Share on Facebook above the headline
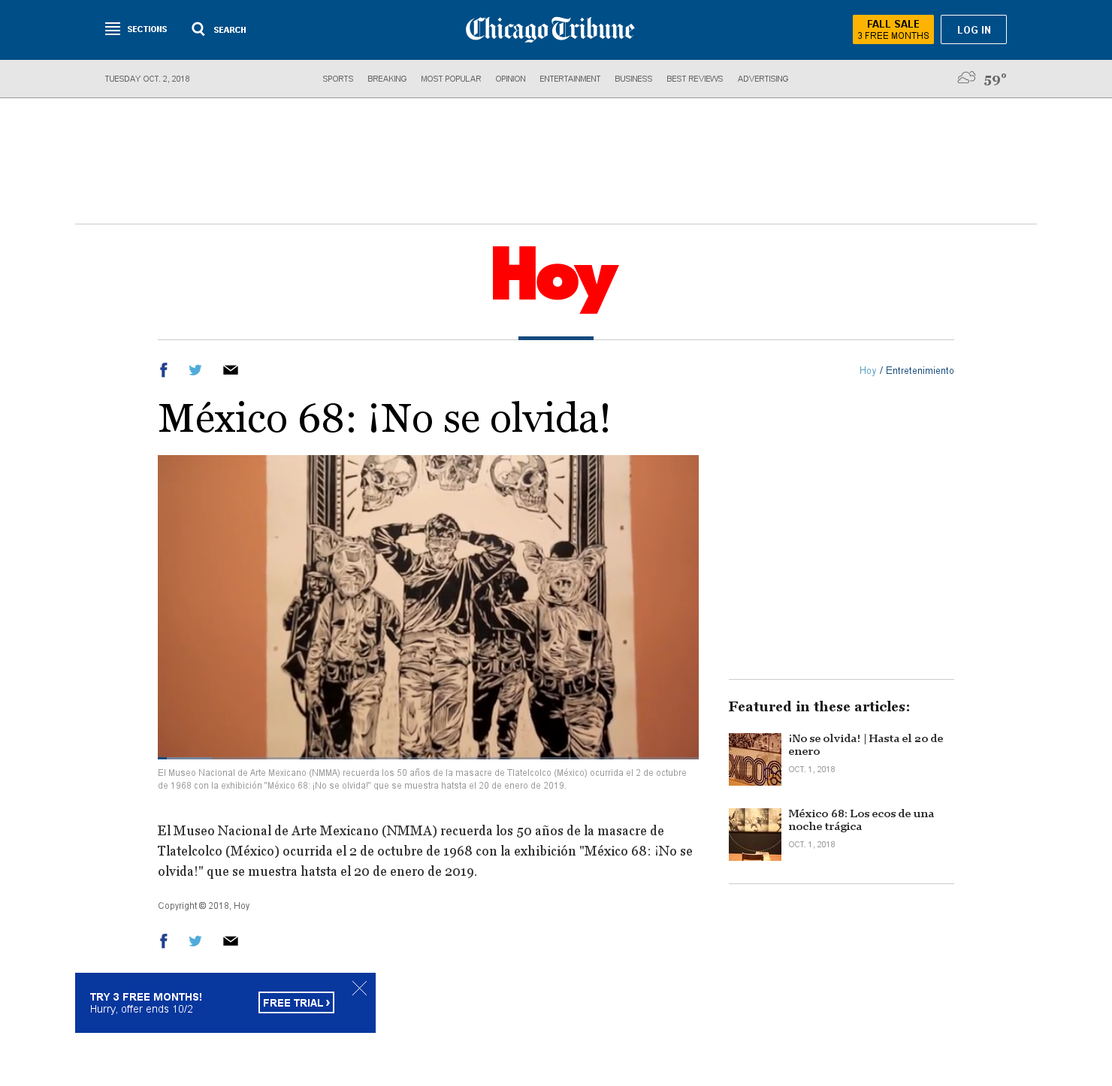Viewport: 1112px width, 1086px height. (x=164, y=370)
